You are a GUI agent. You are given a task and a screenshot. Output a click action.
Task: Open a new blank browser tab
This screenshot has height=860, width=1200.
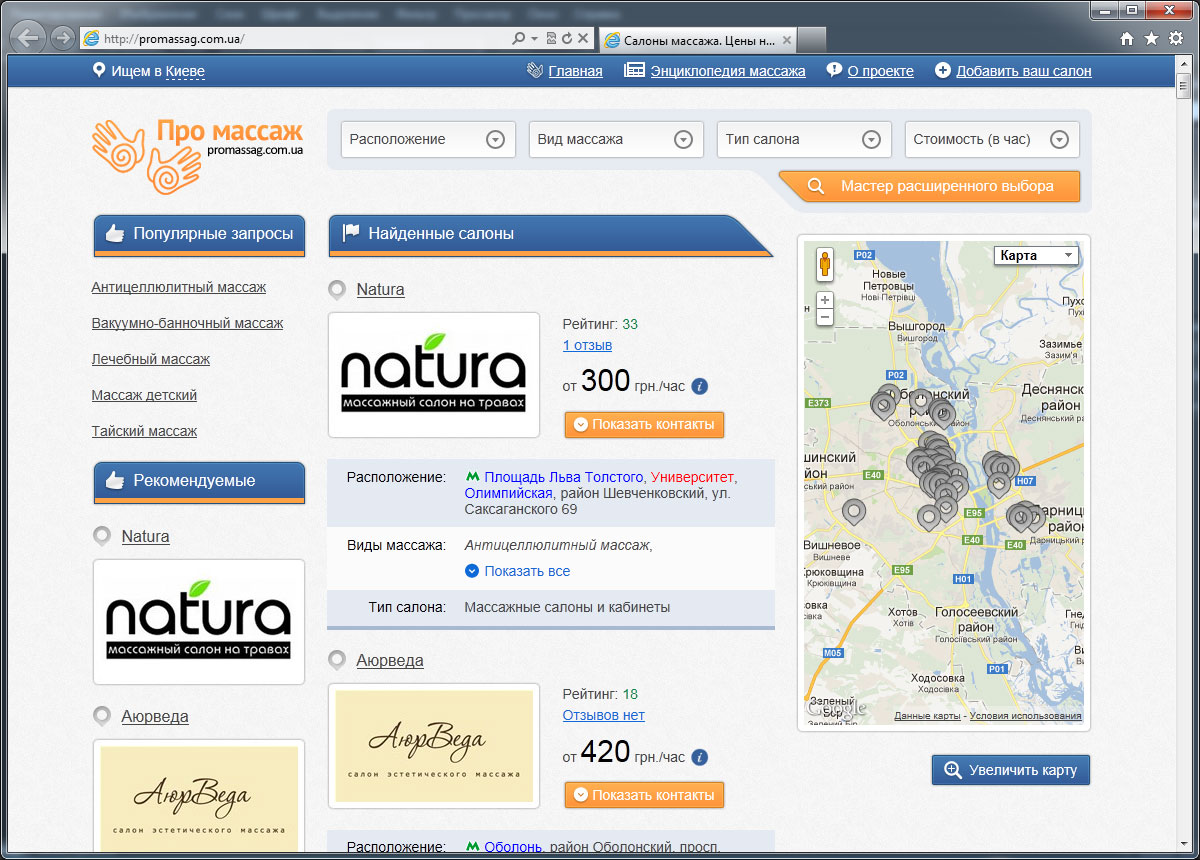[812, 40]
